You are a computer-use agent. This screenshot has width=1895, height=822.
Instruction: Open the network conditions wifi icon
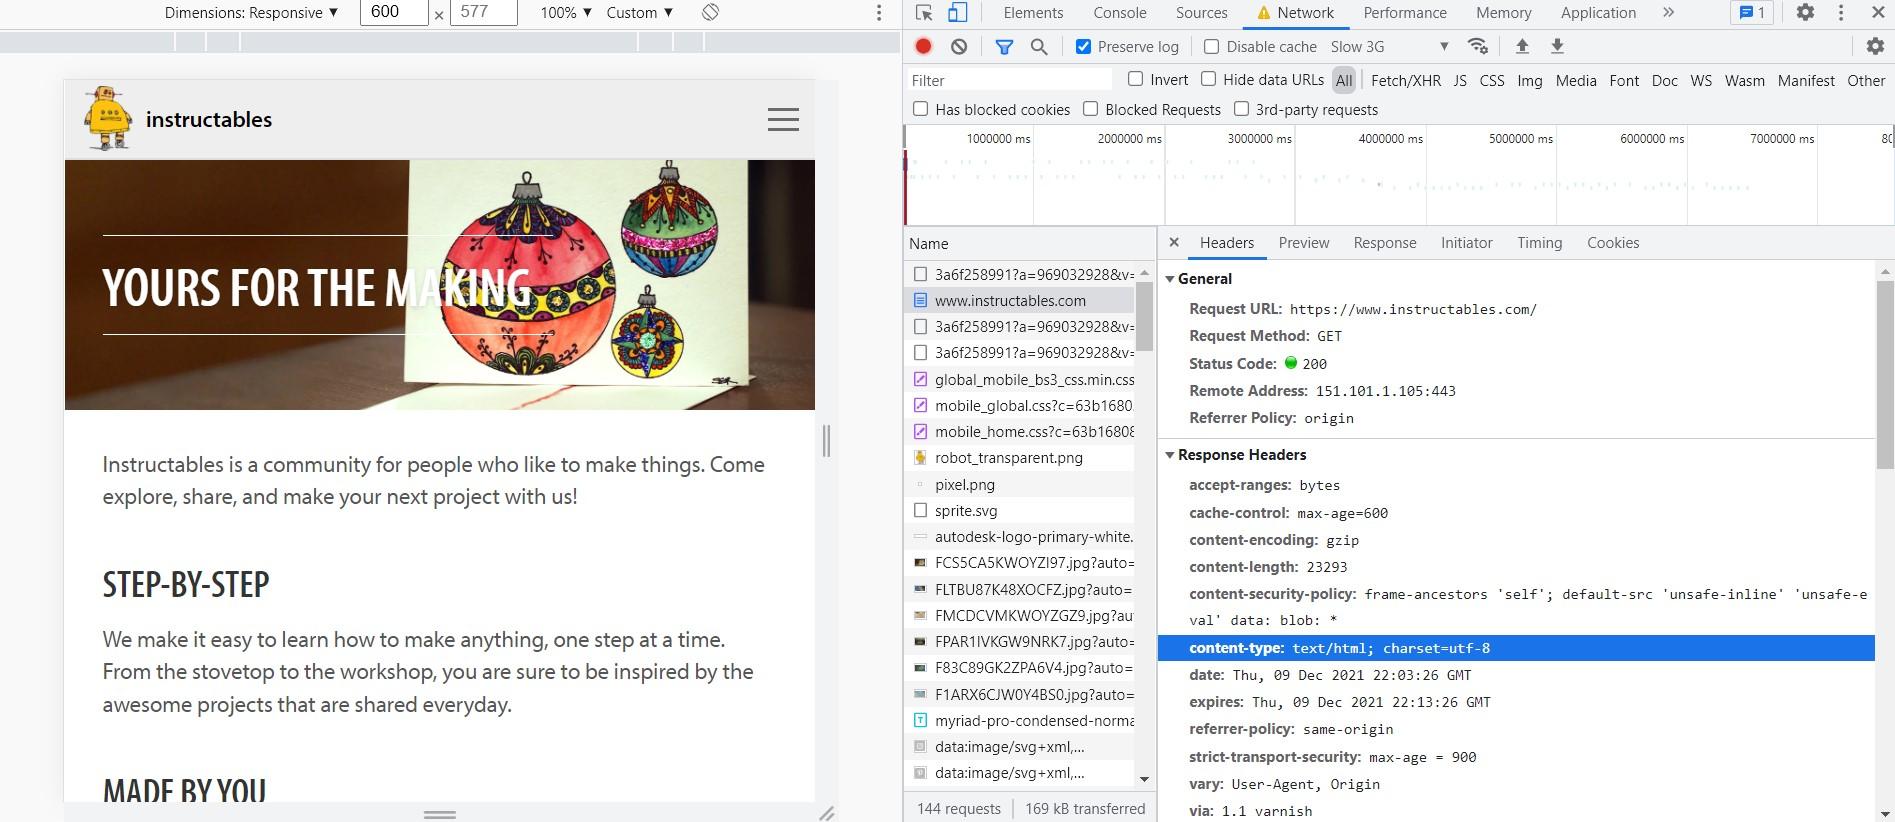coord(1478,46)
